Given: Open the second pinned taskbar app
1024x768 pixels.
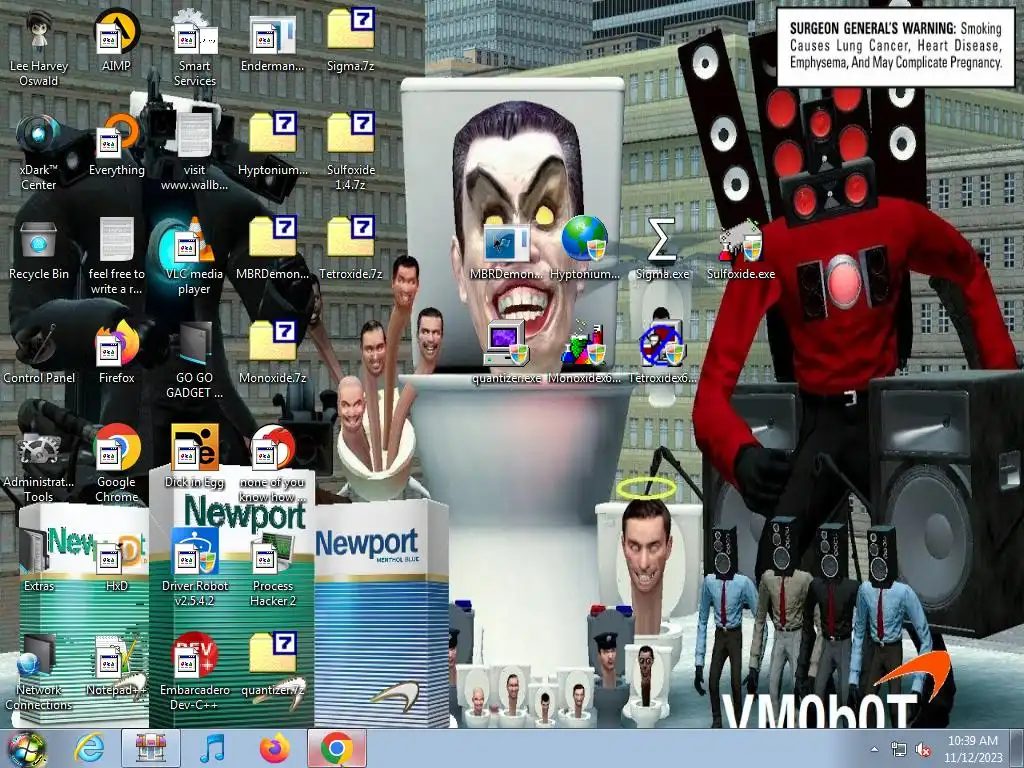Looking at the screenshot, I should 151,748.
